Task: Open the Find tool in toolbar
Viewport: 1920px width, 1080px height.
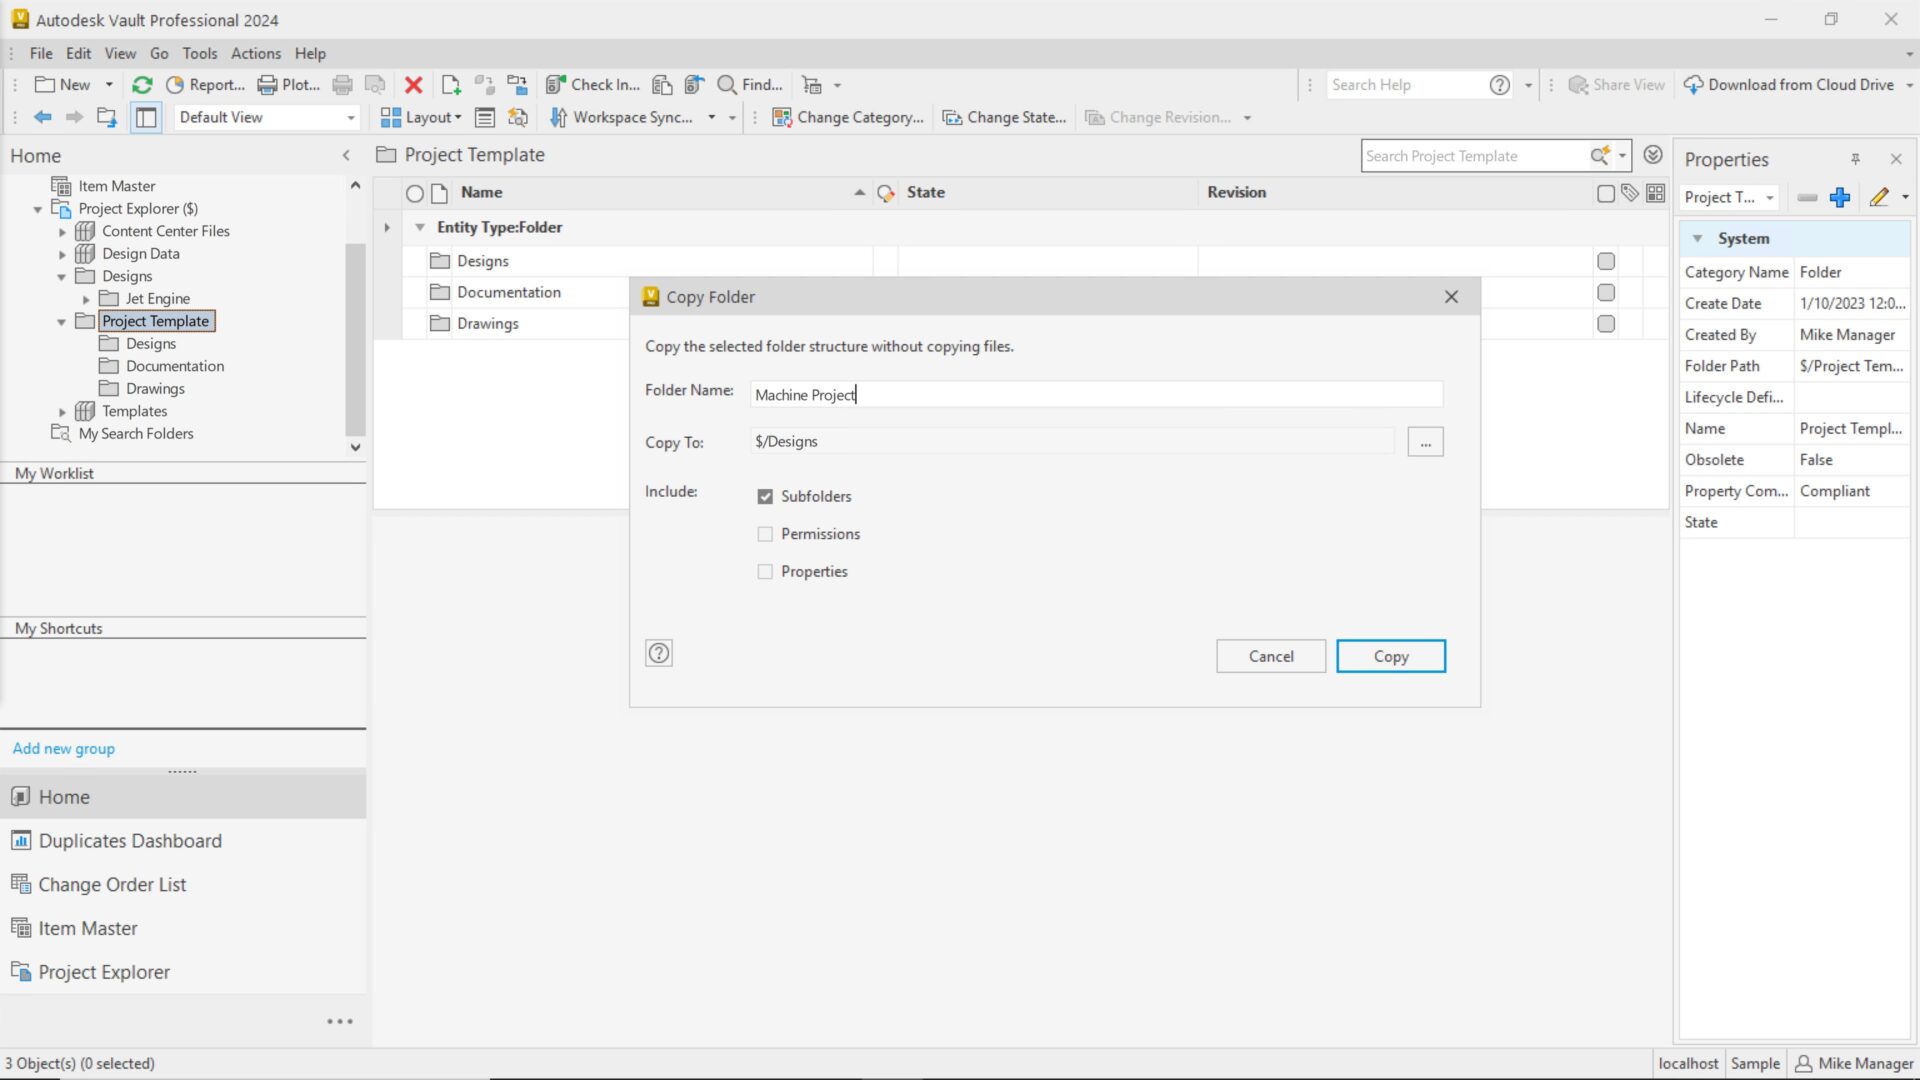Action: click(750, 85)
